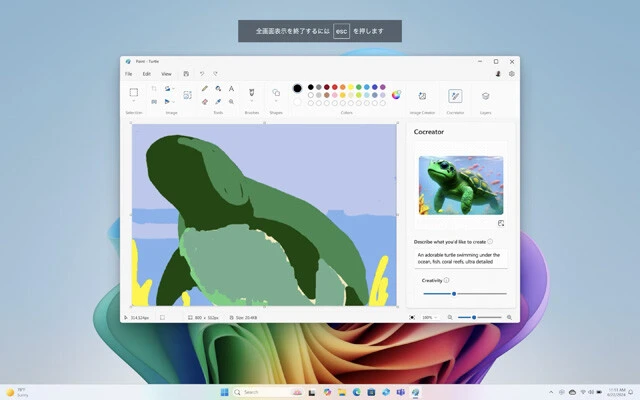Open the Image Creator tool

pyautogui.click(x=422, y=96)
